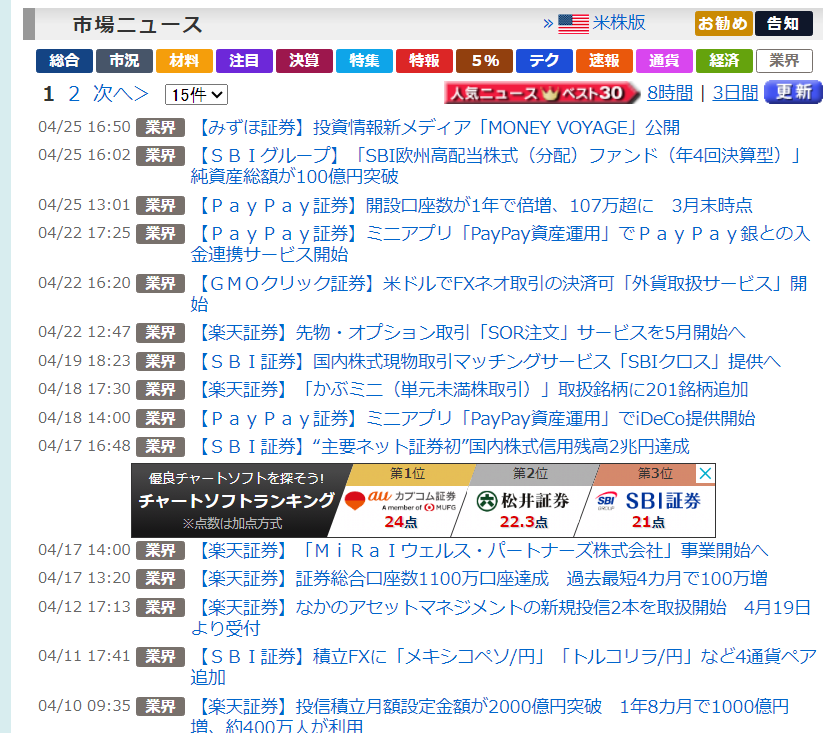
Task: Click the 告知 button
Action: pyautogui.click(x=783, y=24)
